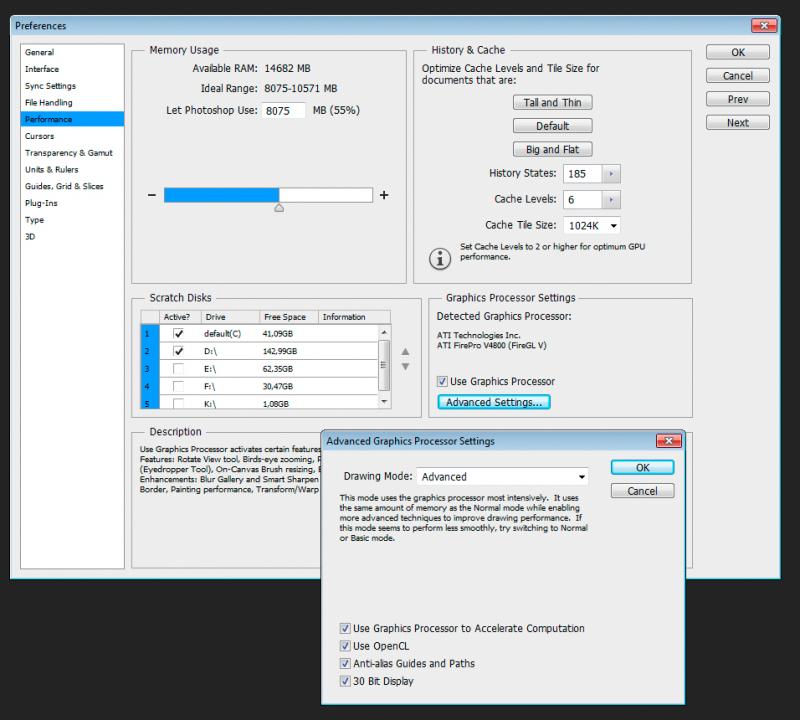The image size is (800, 720).
Task: Click the memory usage slider track
Action: coord(268,195)
